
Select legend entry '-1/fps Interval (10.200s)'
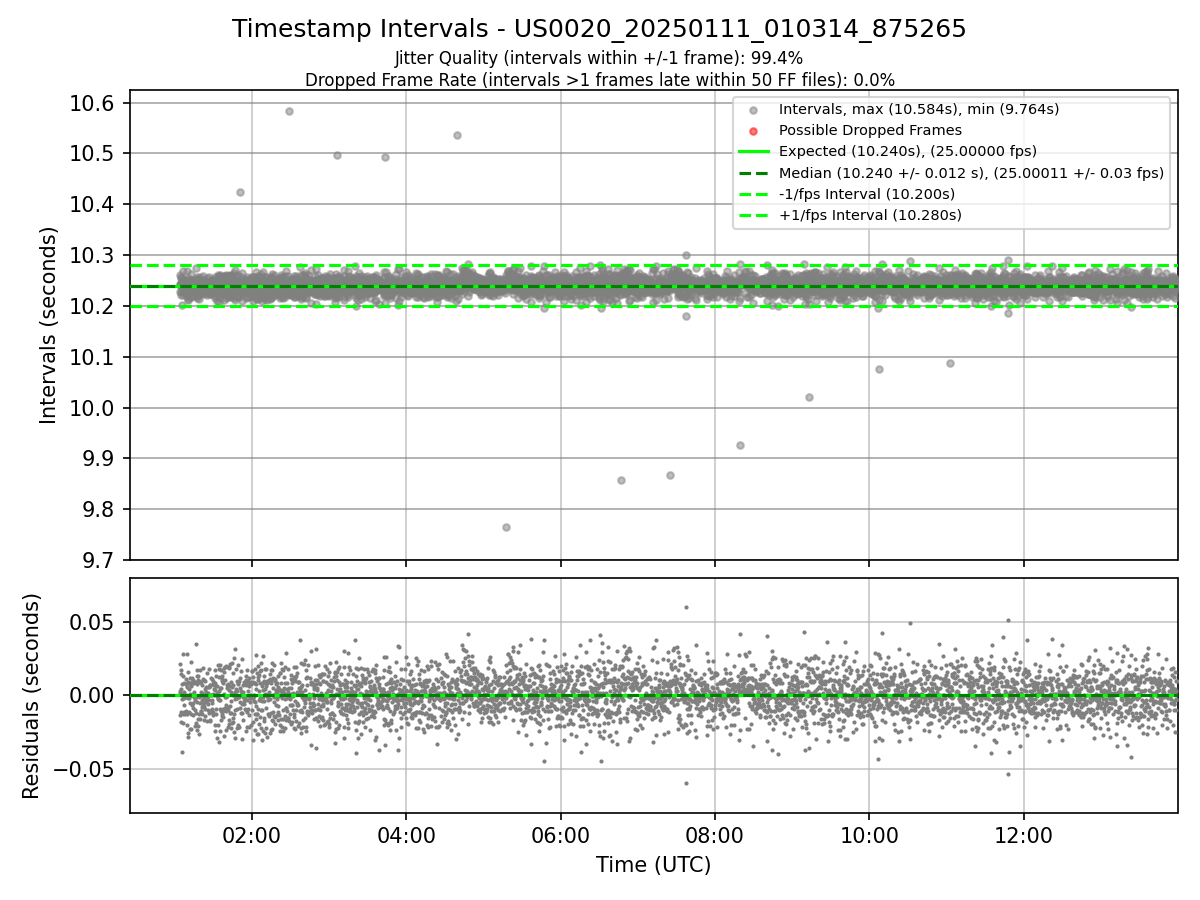(867, 194)
